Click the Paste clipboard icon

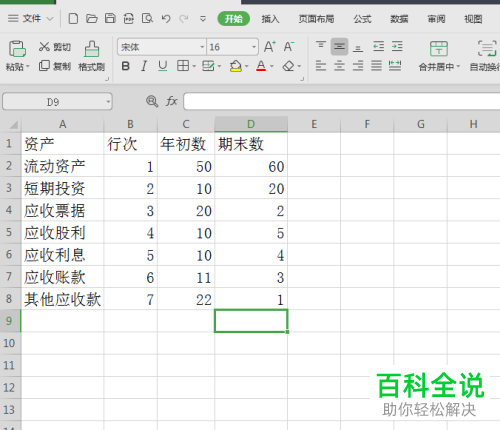(17, 49)
